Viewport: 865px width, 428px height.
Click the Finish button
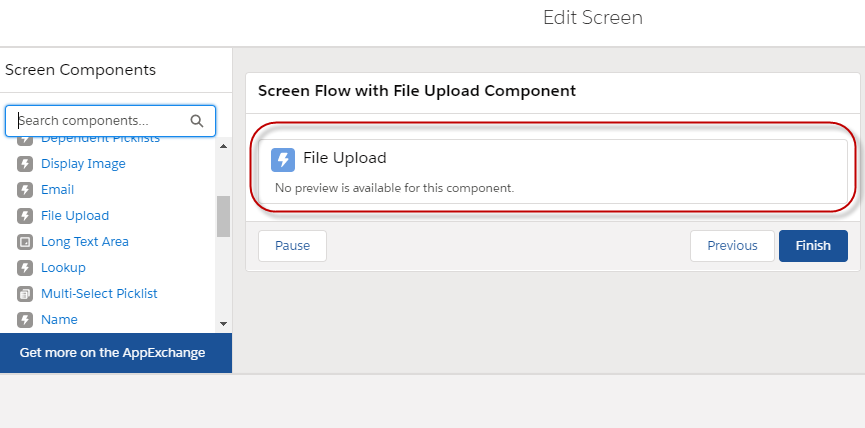pos(813,246)
